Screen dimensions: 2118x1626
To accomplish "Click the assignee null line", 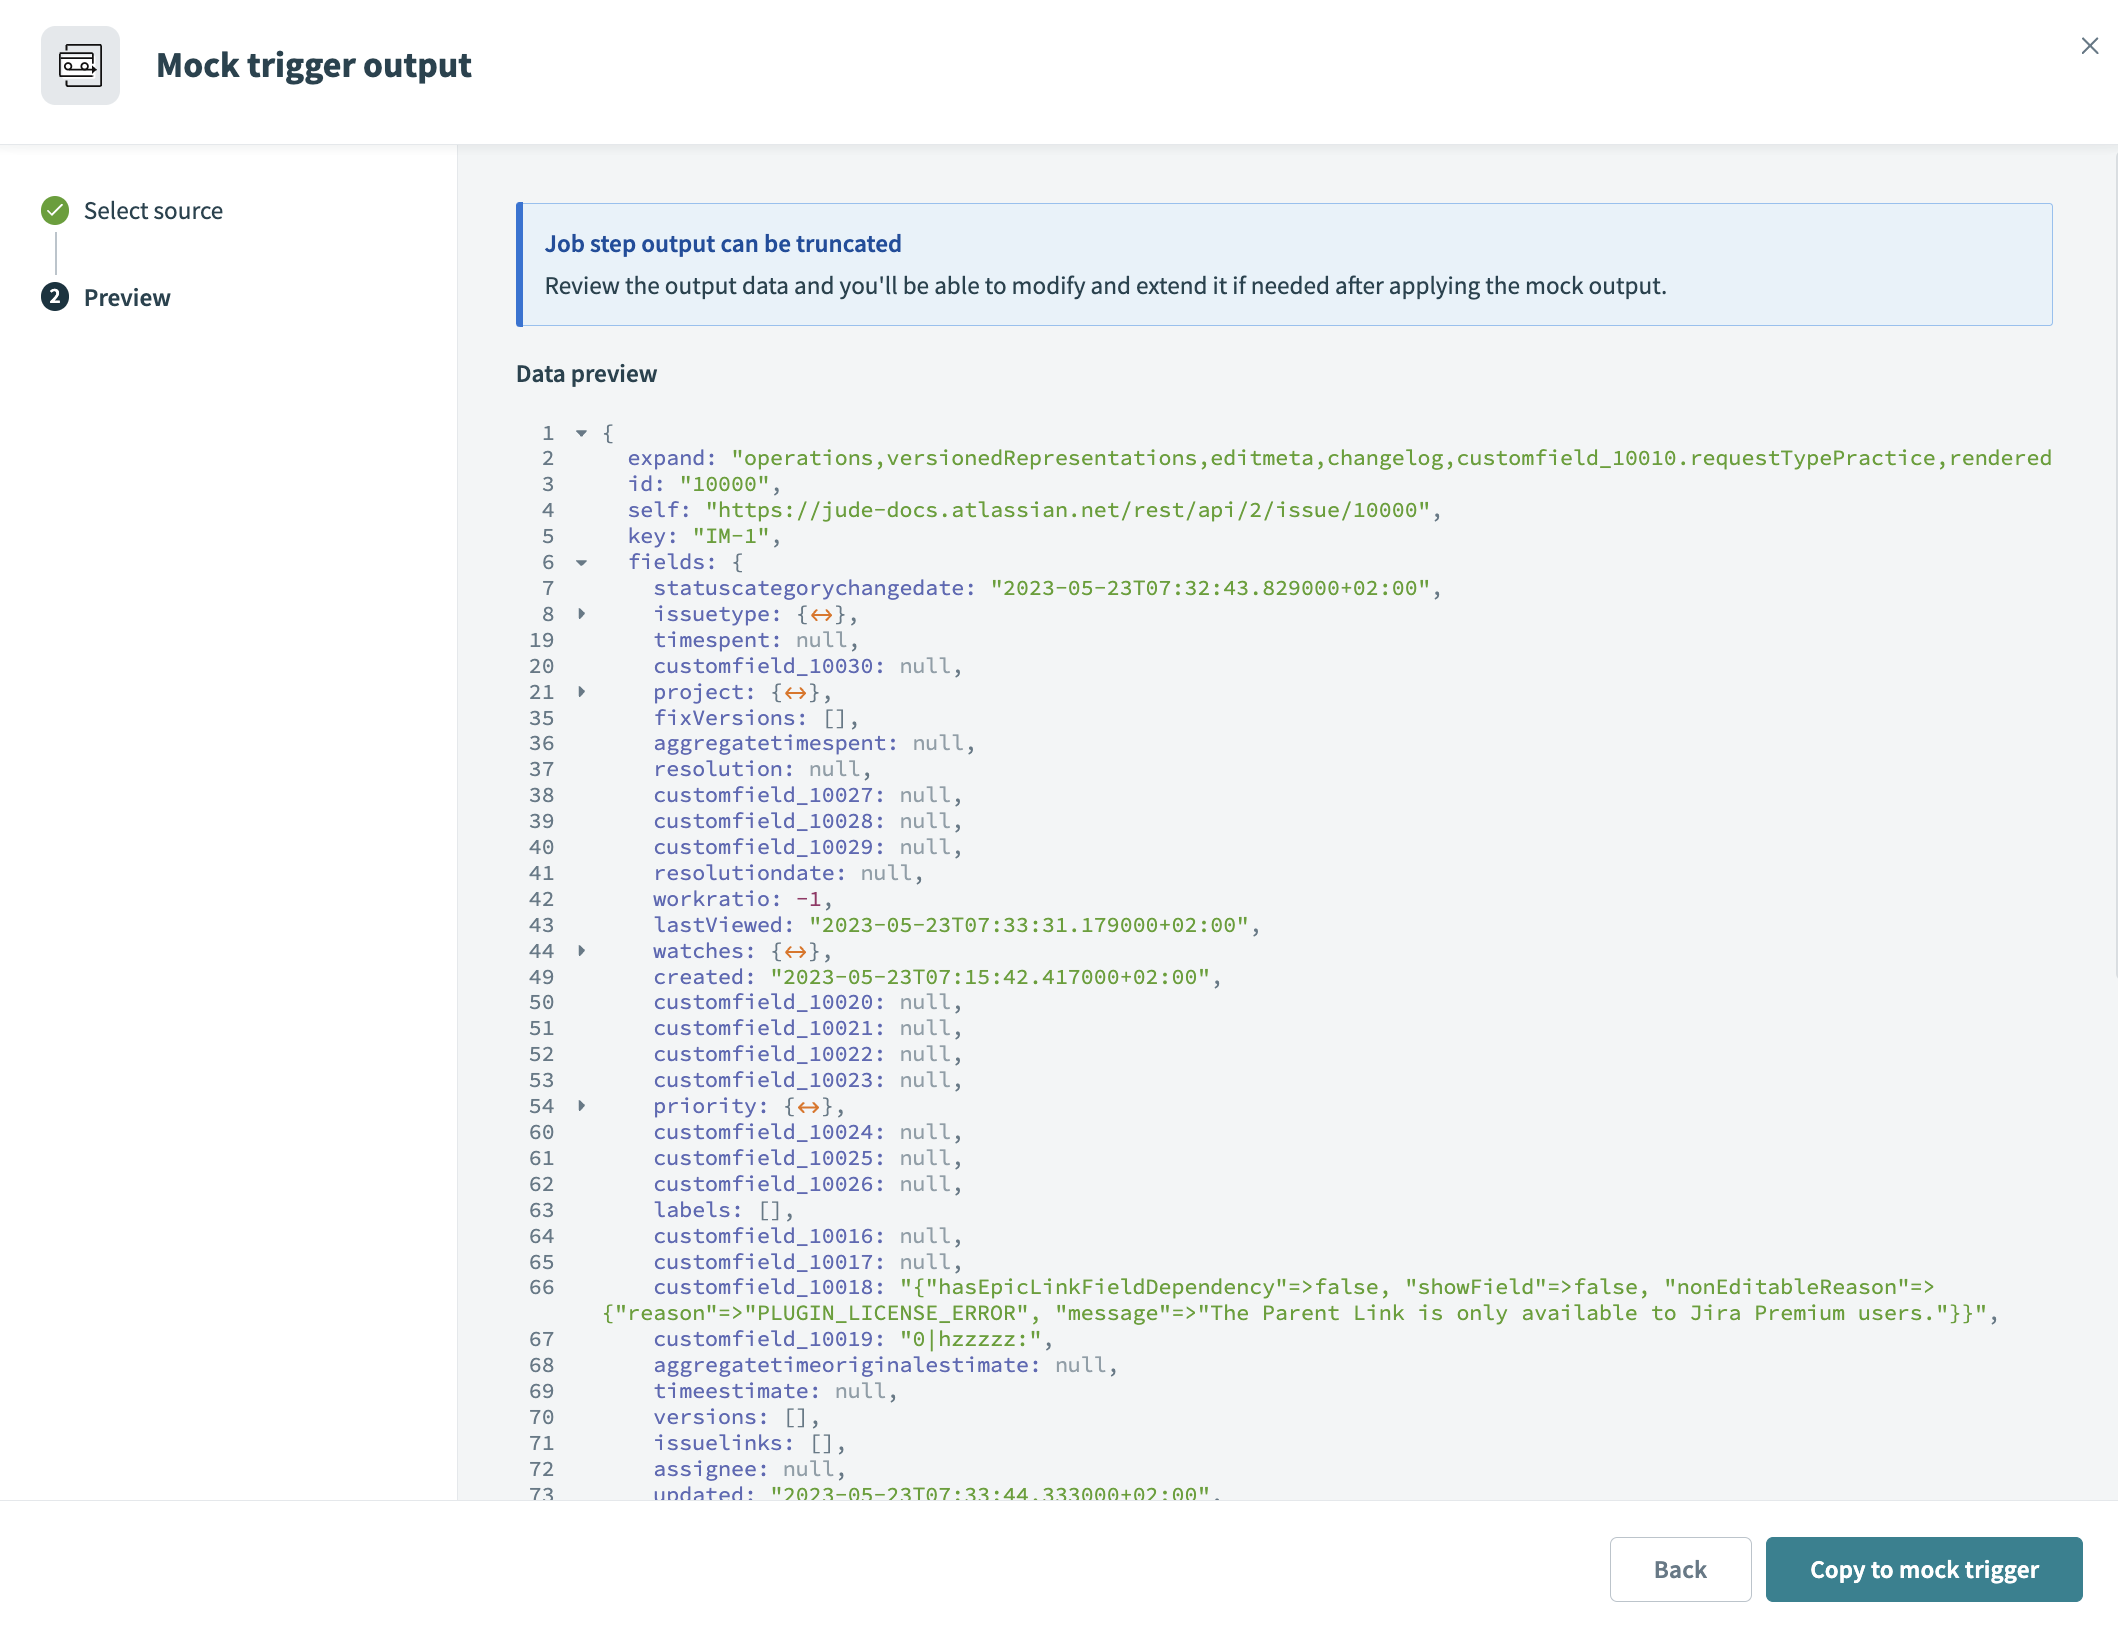I will [x=749, y=1469].
